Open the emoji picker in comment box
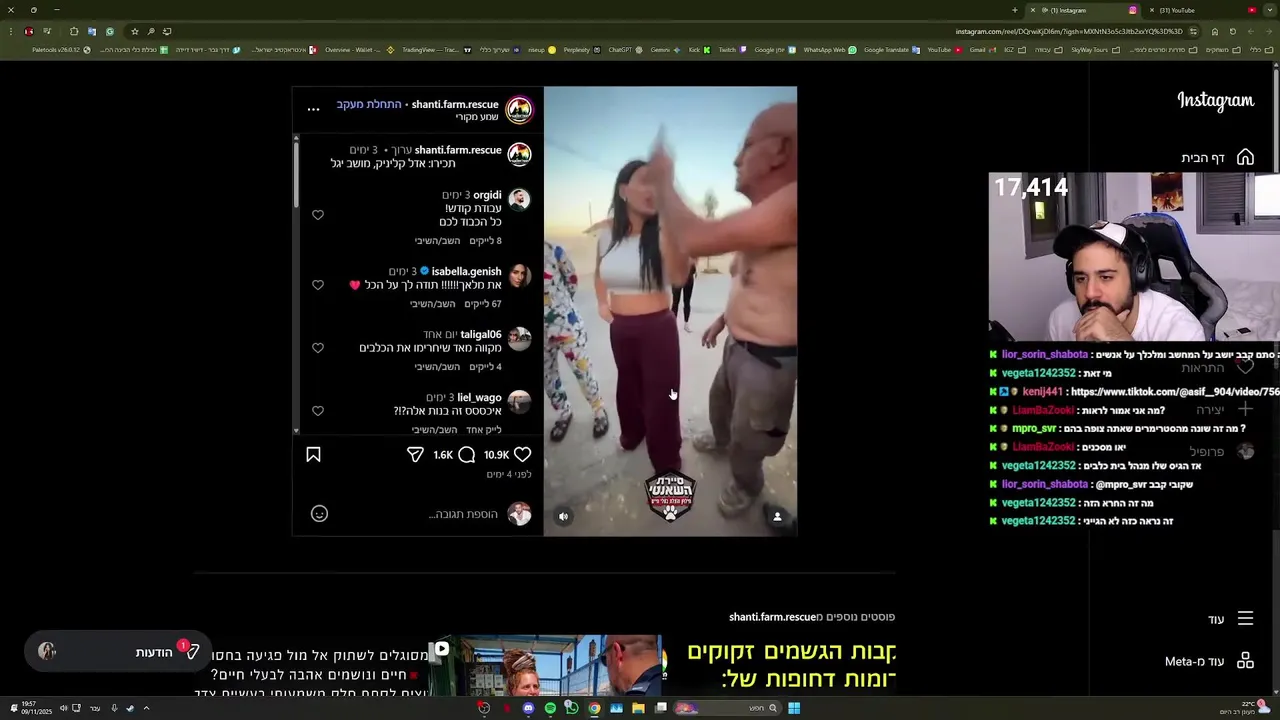The width and height of the screenshot is (1280, 720). [319, 513]
